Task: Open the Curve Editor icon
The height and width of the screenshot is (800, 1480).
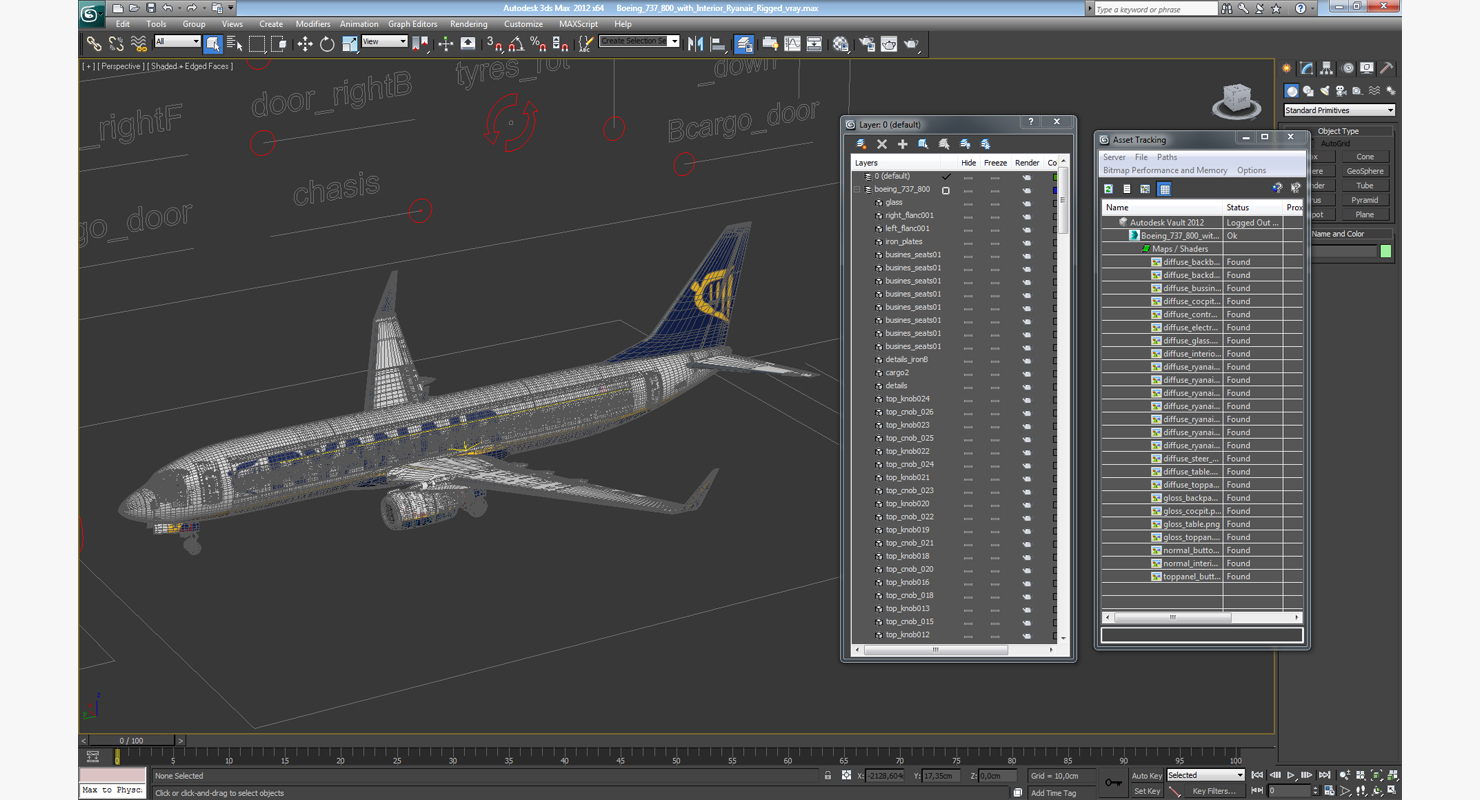Action: tap(792, 43)
